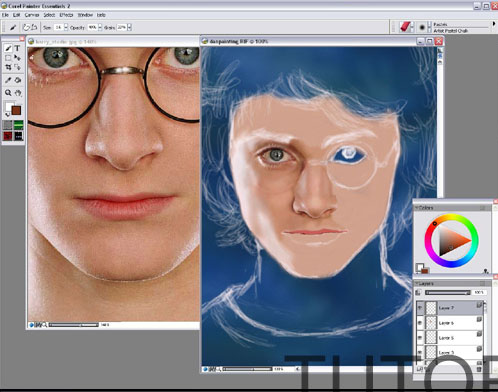Viewport: 498px width, 392px height.
Task: Select Layer 7 in Layers palette
Action: 450,308
